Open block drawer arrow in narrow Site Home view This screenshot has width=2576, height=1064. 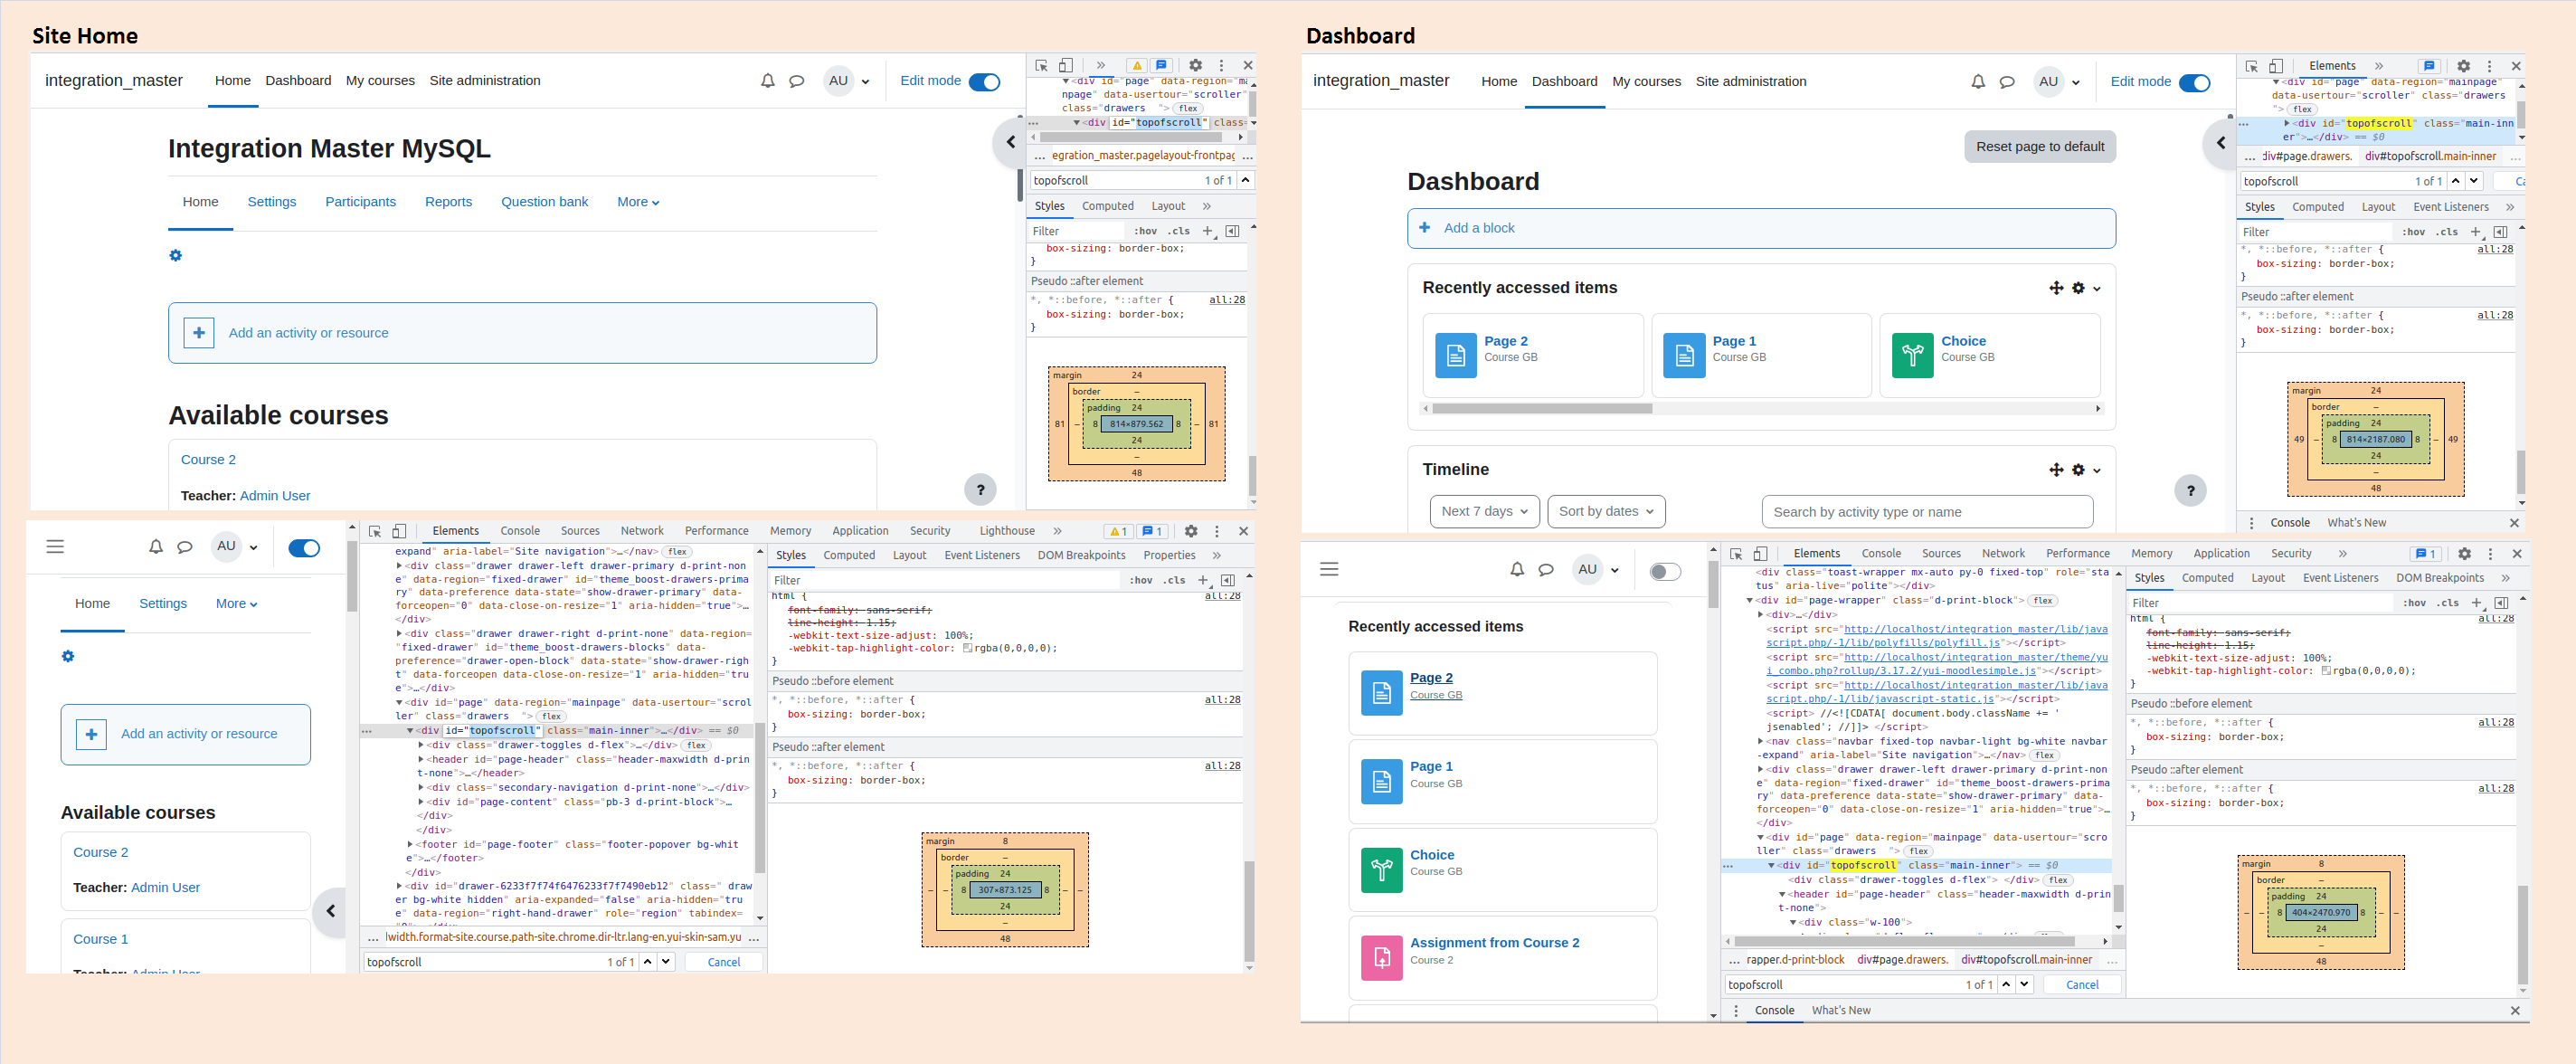[330, 911]
